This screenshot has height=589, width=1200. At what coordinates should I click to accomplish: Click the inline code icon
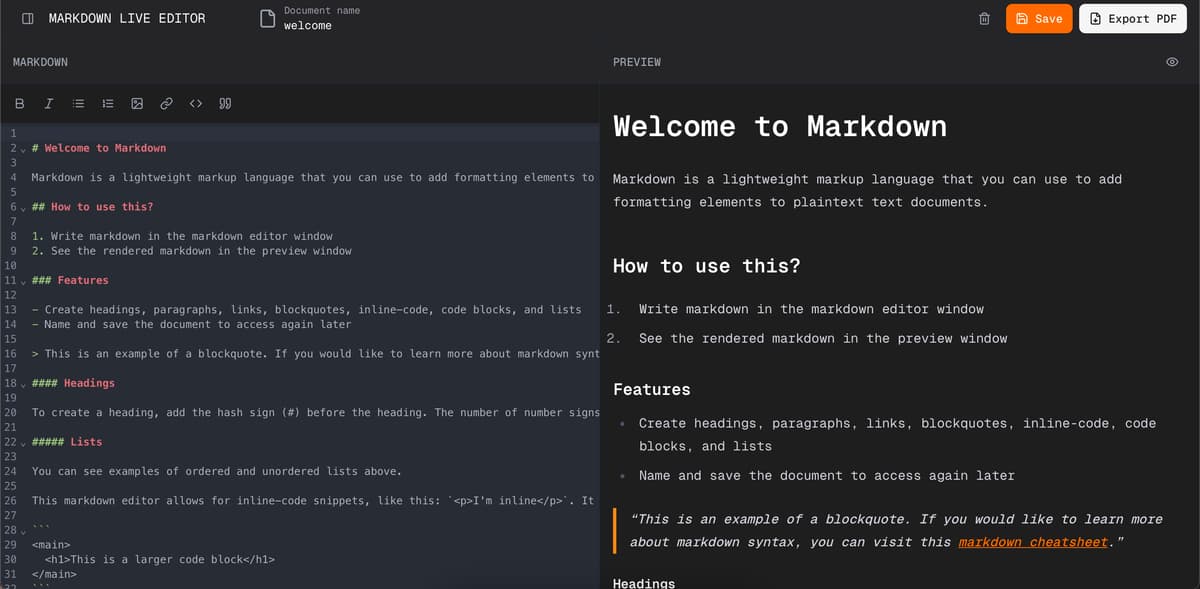click(x=195, y=103)
